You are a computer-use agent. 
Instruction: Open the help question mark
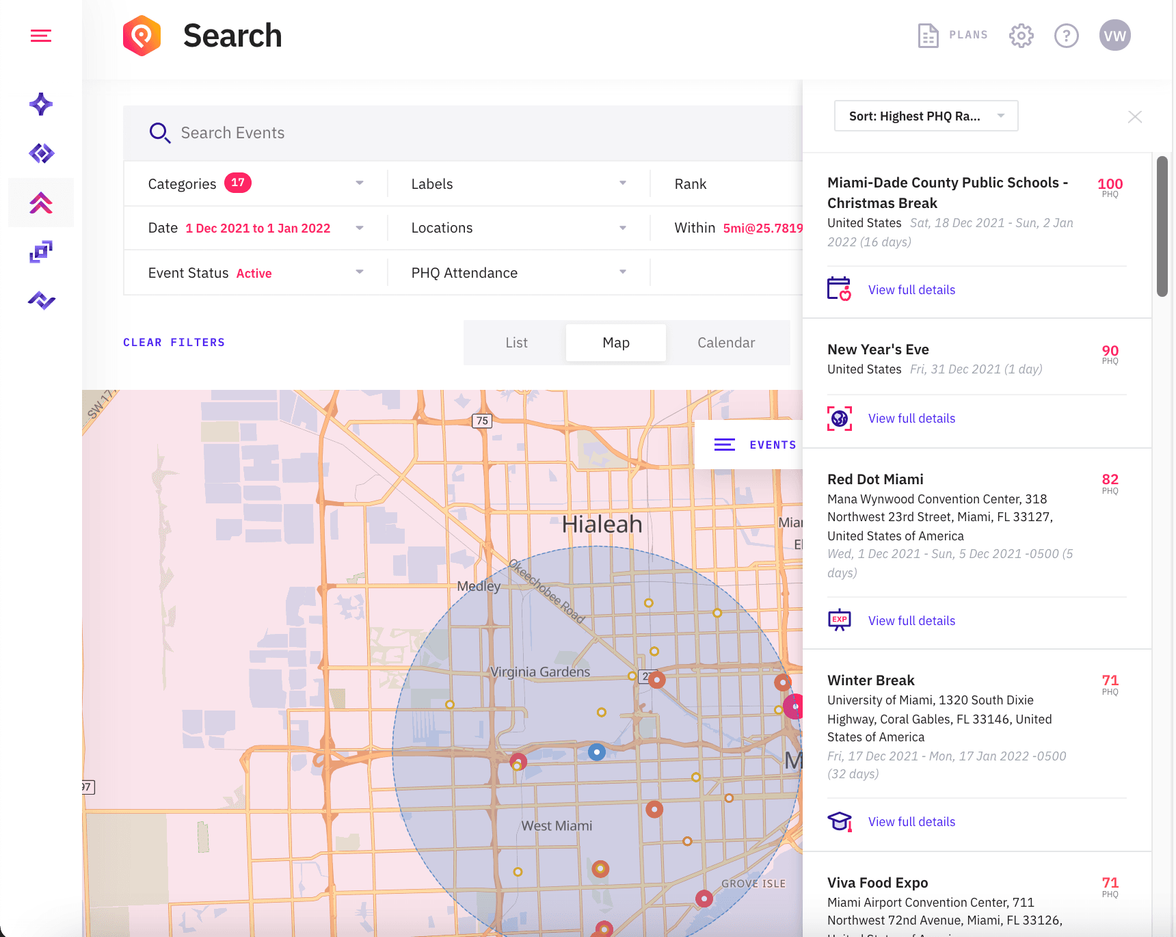click(1066, 36)
